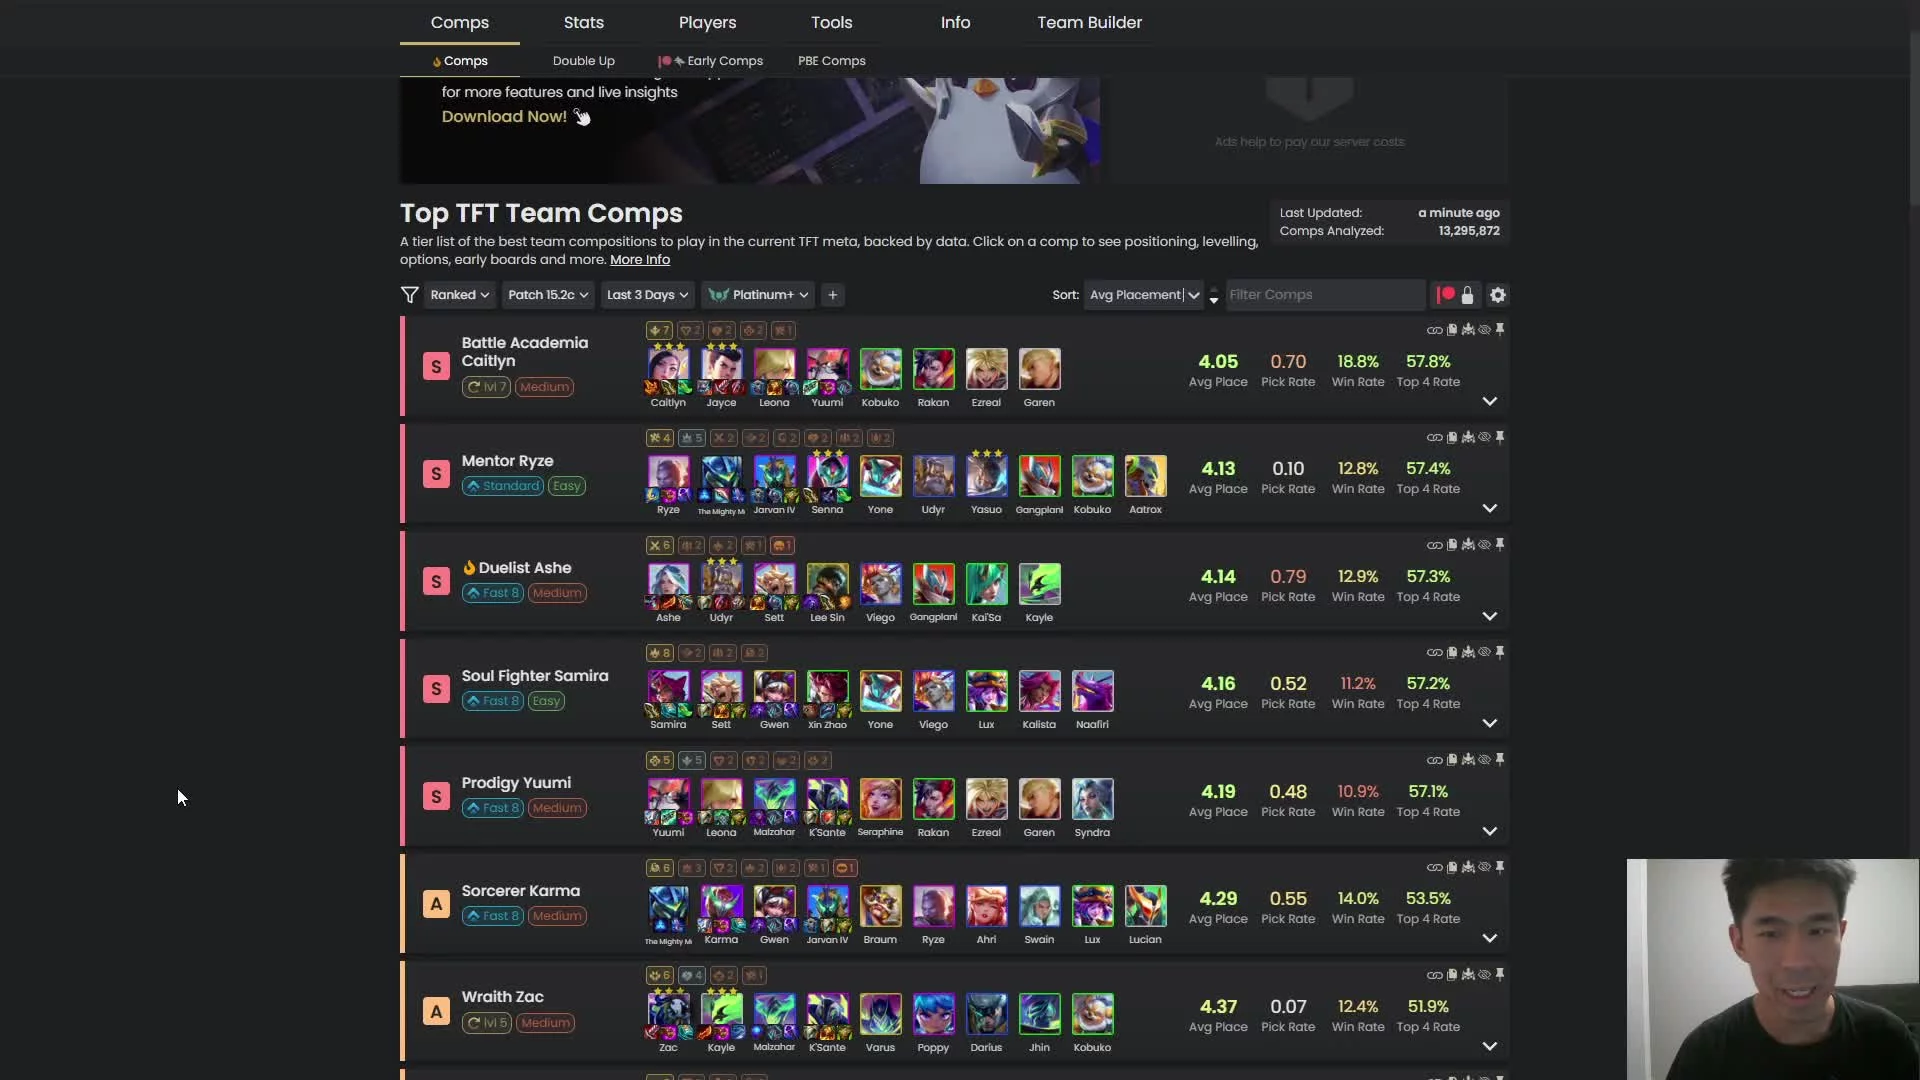The image size is (1920, 1080).
Task: Toggle visibility of Sorcerer Karma comp
Action: tap(1484, 867)
